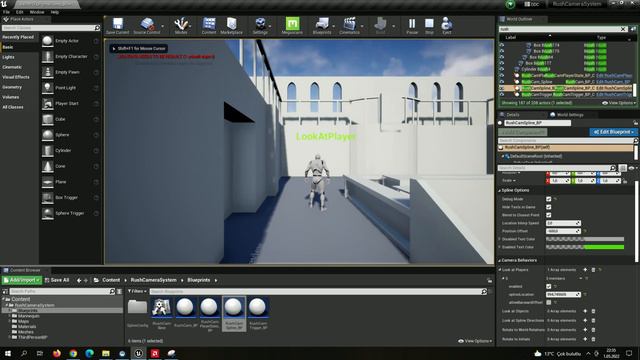The height and width of the screenshot is (360, 640).
Task: Click the Eject toolbar icon
Action: [447, 26]
